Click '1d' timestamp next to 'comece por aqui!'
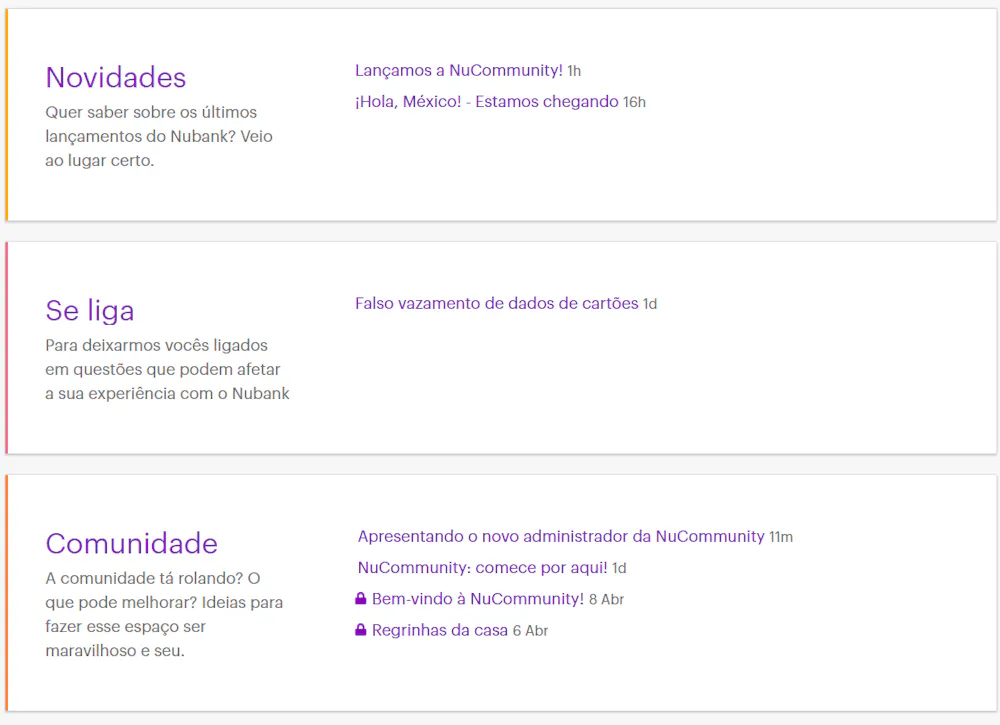This screenshot has height=725, width=1000. pyautogui.click(x=619, y=568)
